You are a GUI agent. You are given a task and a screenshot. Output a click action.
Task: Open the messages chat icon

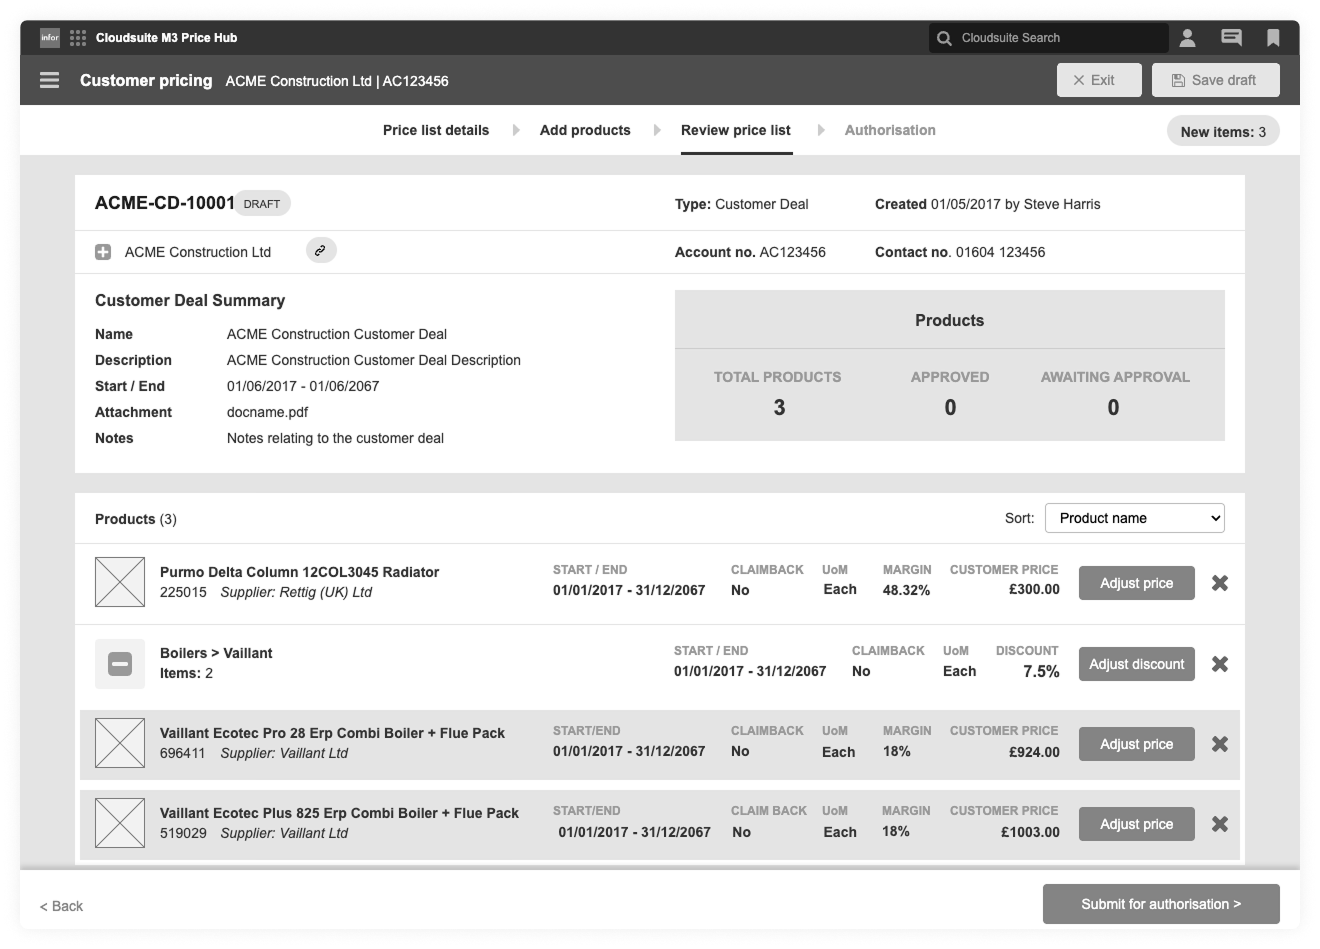(x=1232, y=38)
